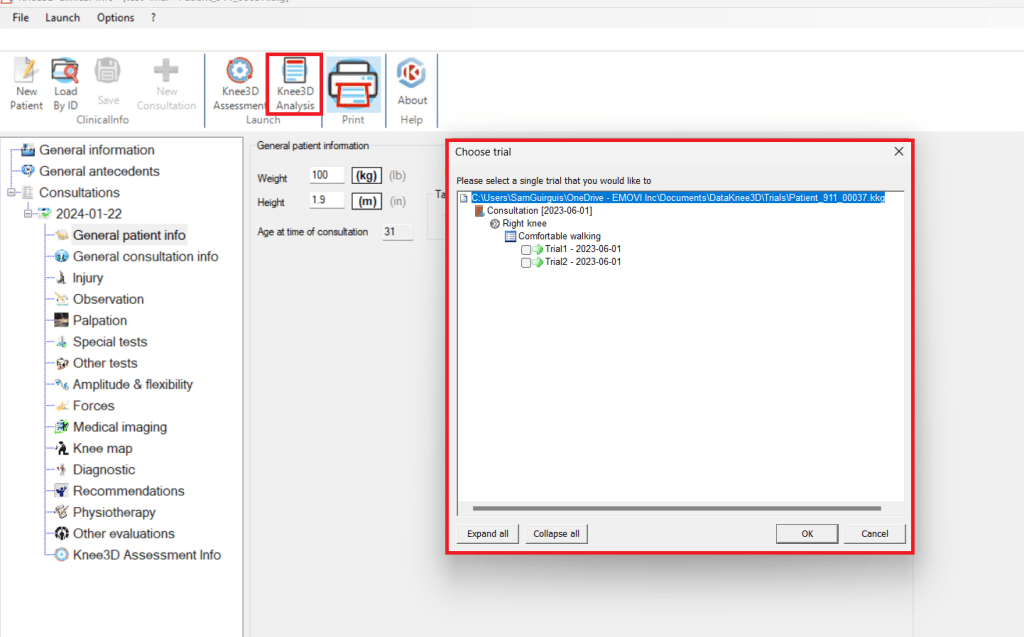Select the Forces tree item
Image resolution: width=1024 pixels, height=637 pixels.
point(93,406)
